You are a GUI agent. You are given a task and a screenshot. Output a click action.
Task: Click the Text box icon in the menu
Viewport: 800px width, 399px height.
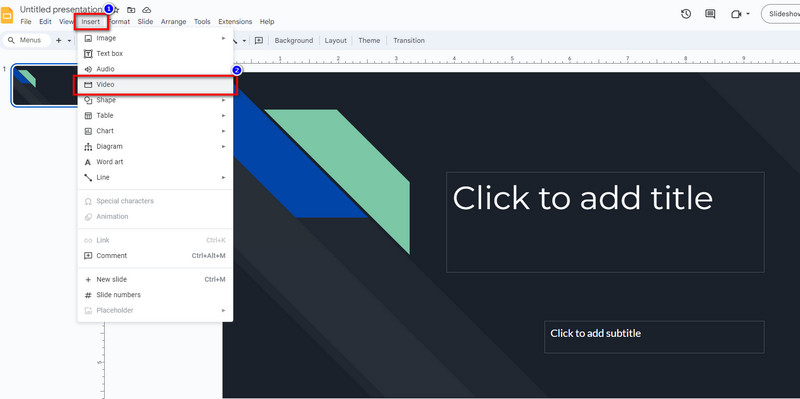(88, 54)
